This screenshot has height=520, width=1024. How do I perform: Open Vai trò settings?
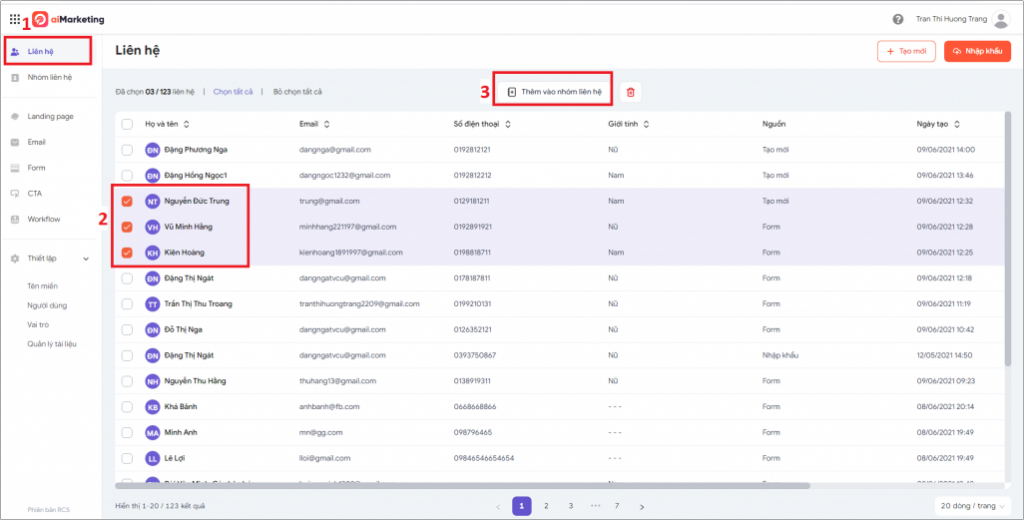click(38, 325)
